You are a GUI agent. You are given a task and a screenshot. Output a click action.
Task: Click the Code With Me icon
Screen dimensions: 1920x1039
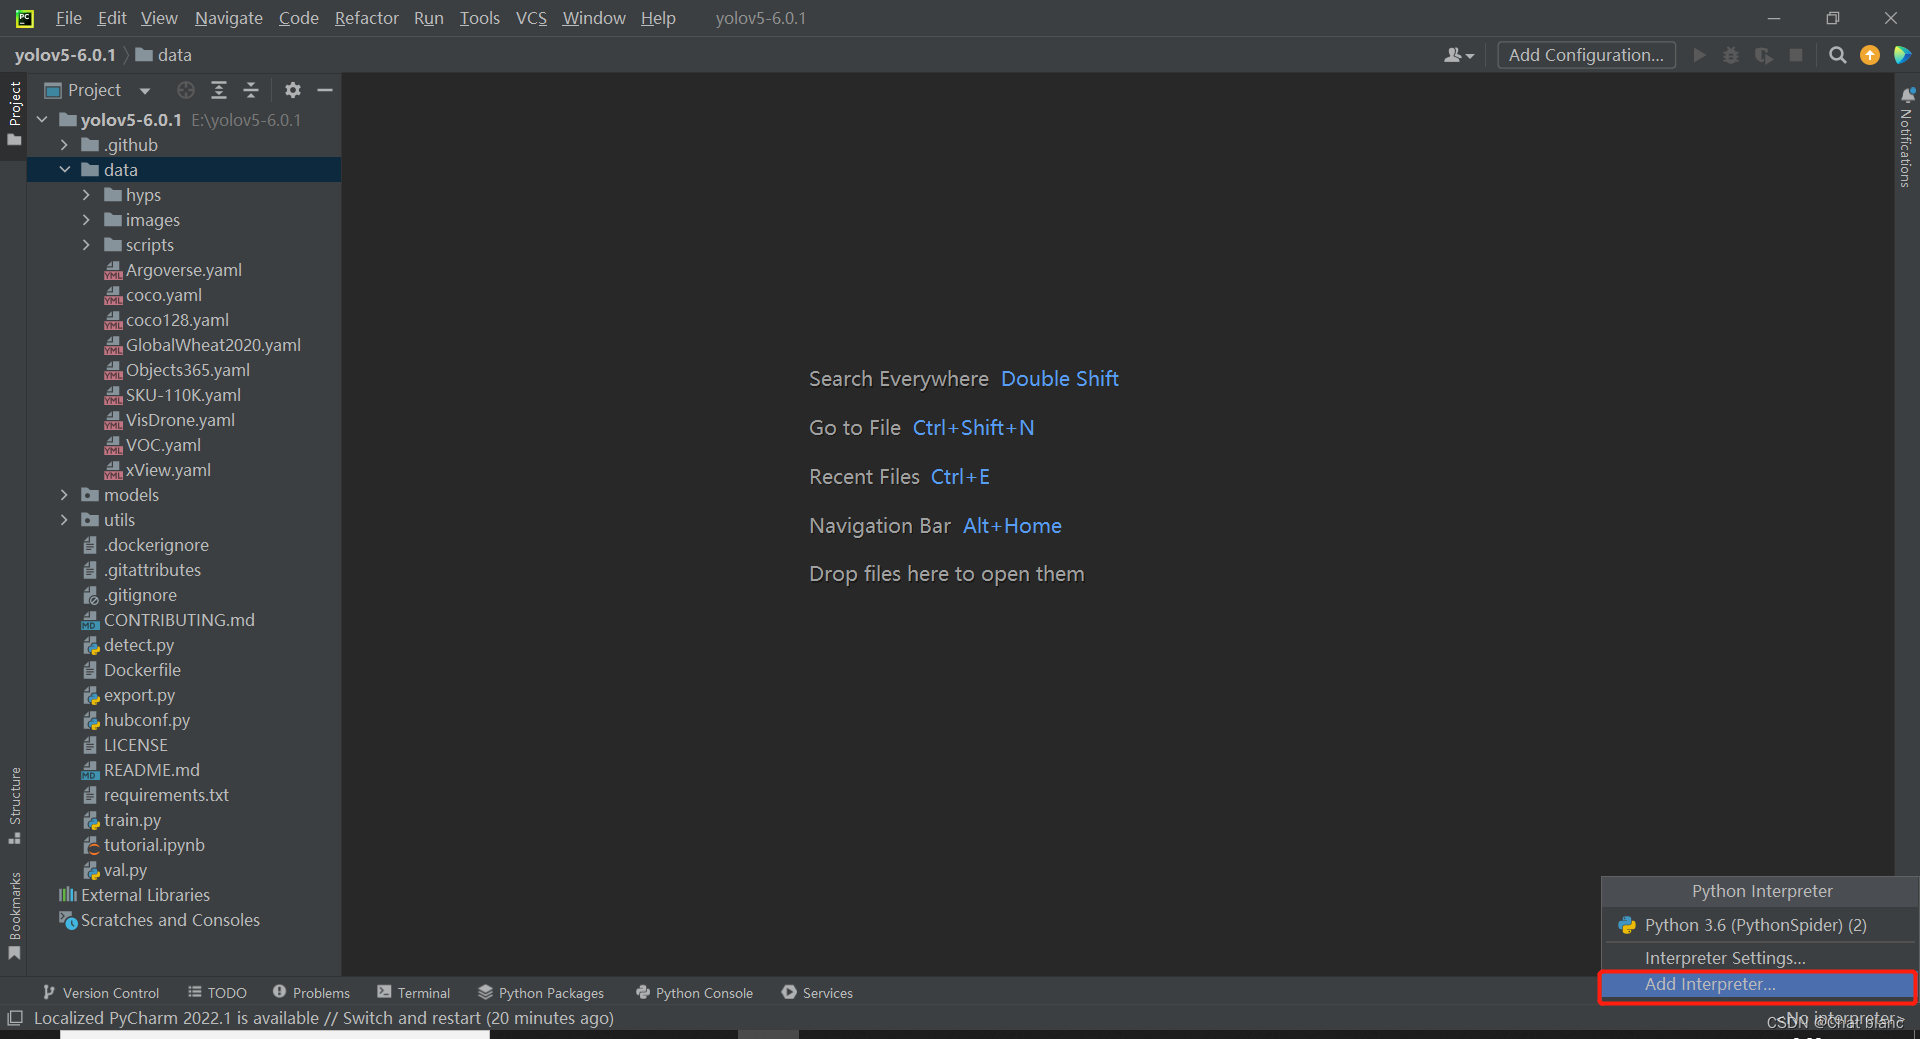1901,55
